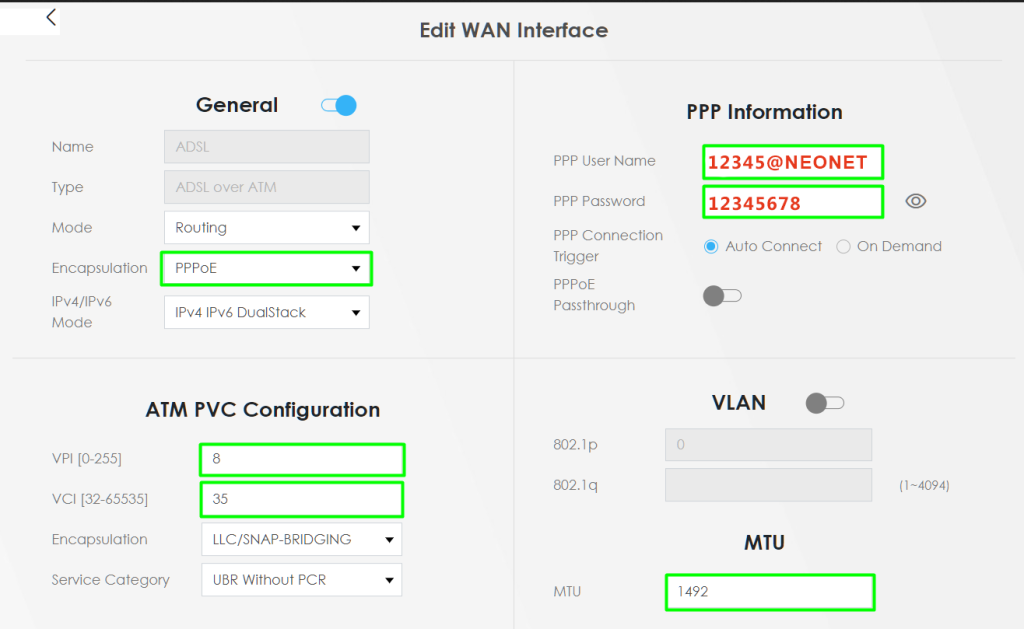This screenshot has width=1024, height=629.
Task: Focus the VCI input field
Action: coord(301,498)
